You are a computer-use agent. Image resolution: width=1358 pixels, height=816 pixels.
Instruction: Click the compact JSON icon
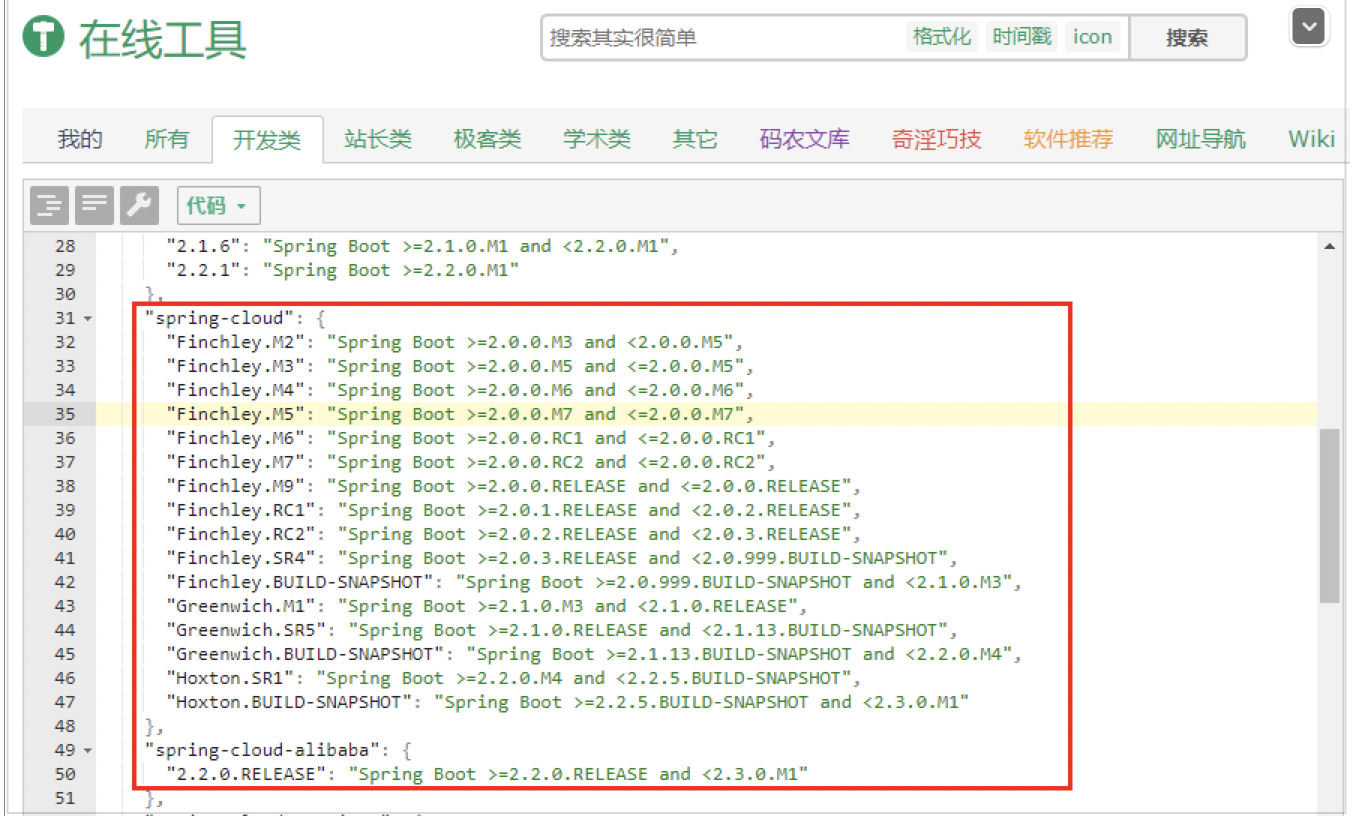tap(95, 205)
